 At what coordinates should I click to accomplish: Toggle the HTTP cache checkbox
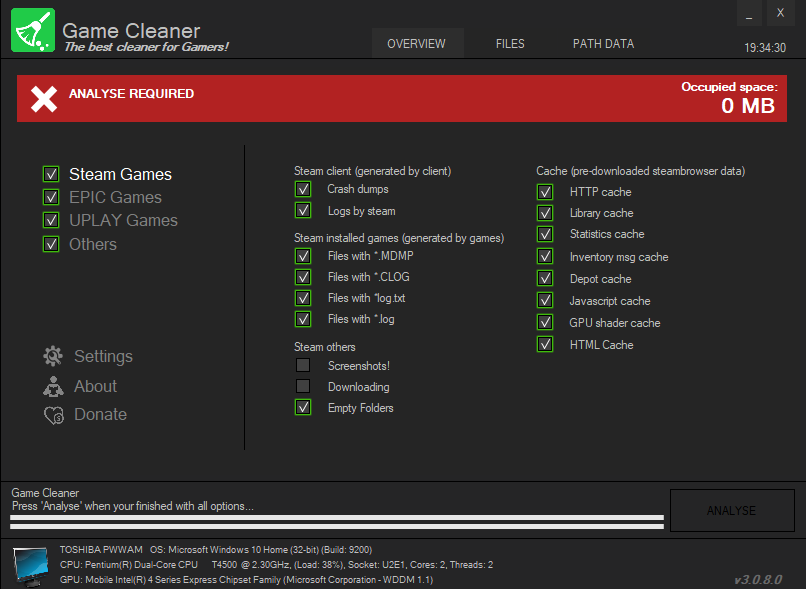point(545,192)
